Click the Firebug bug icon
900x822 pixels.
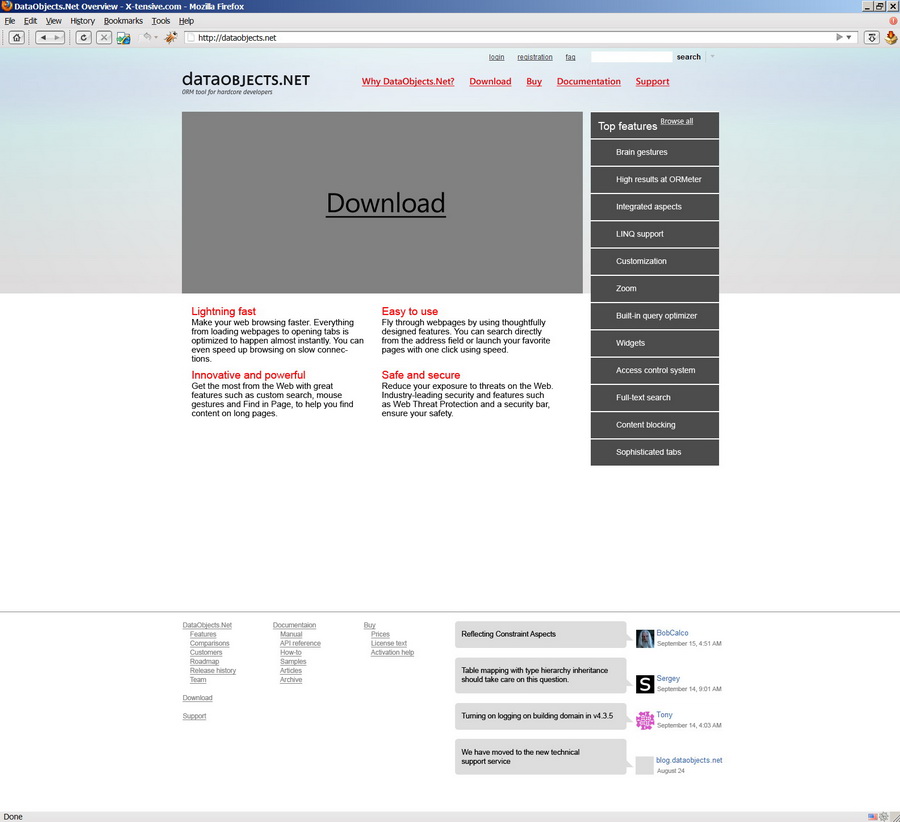click(x=171, y=37)
